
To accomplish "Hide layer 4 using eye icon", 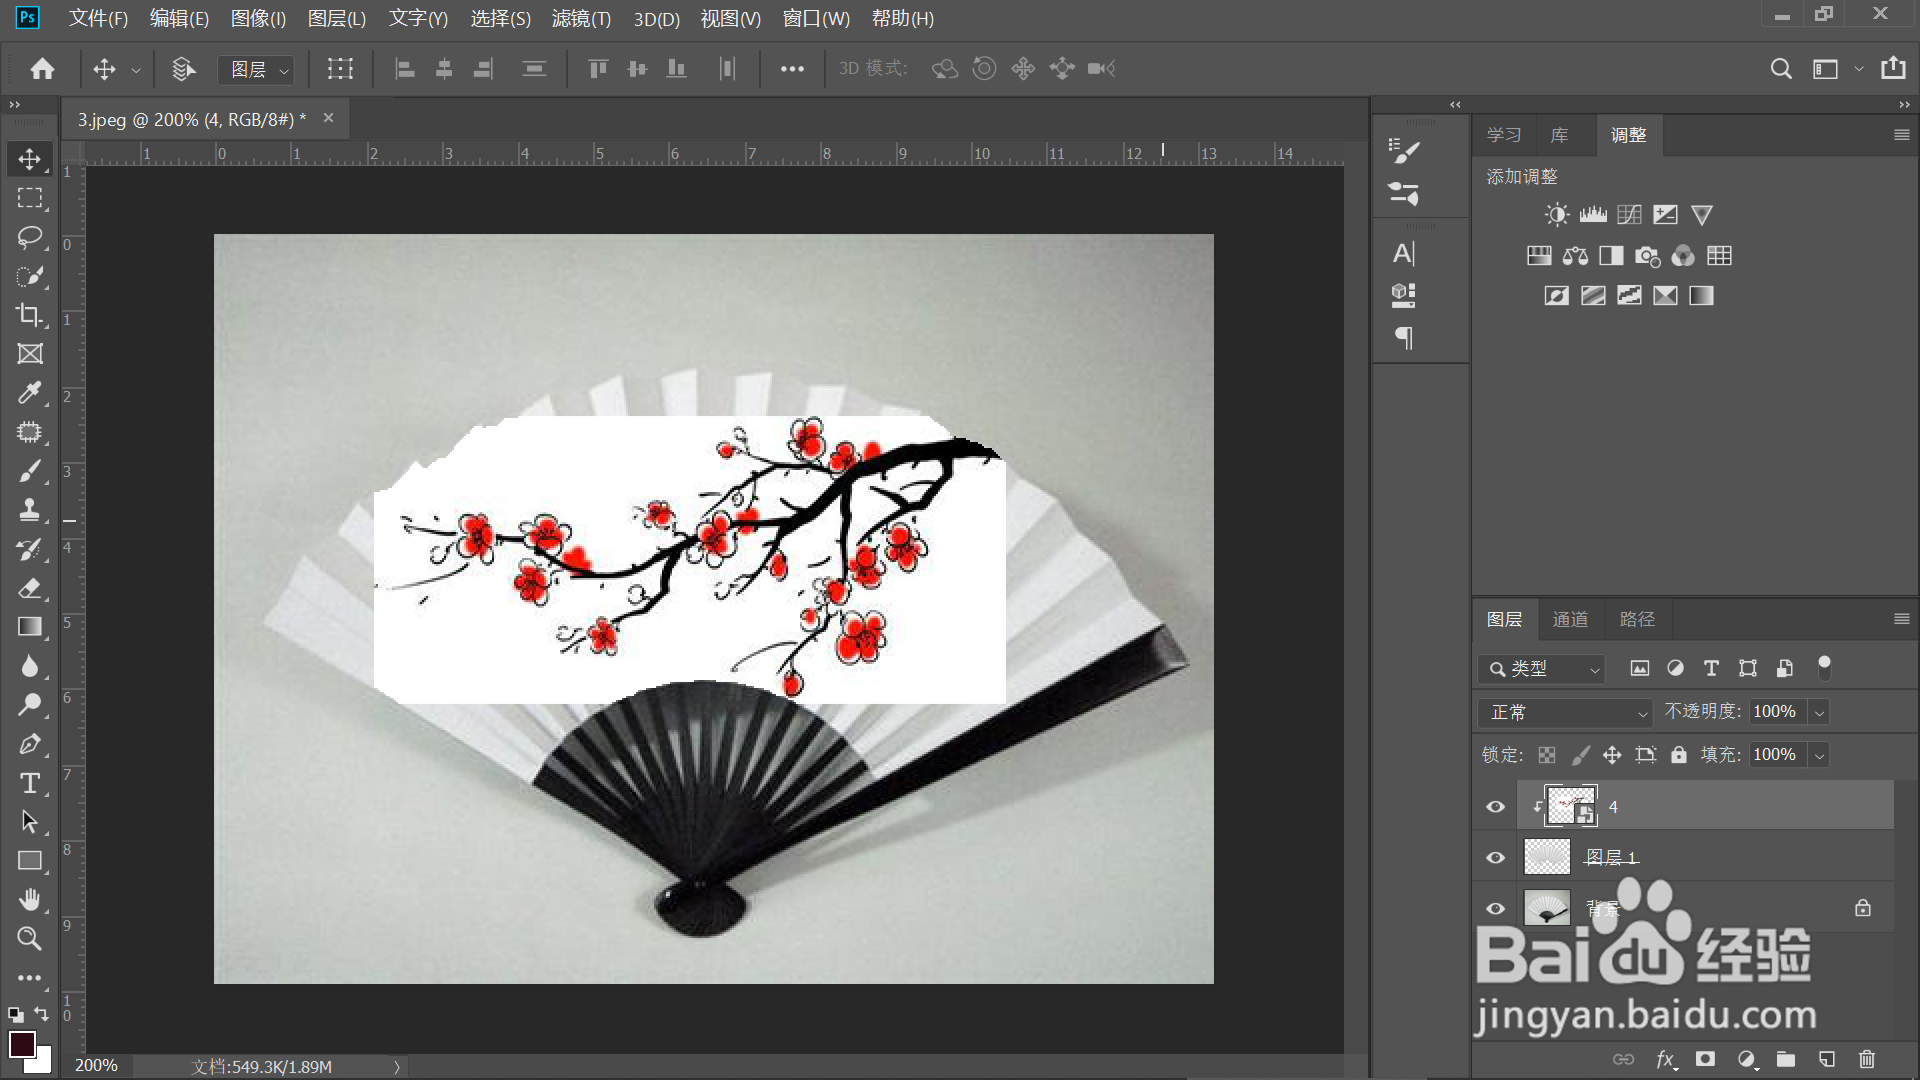I will pyautogui.click(x=1495, y=807).
